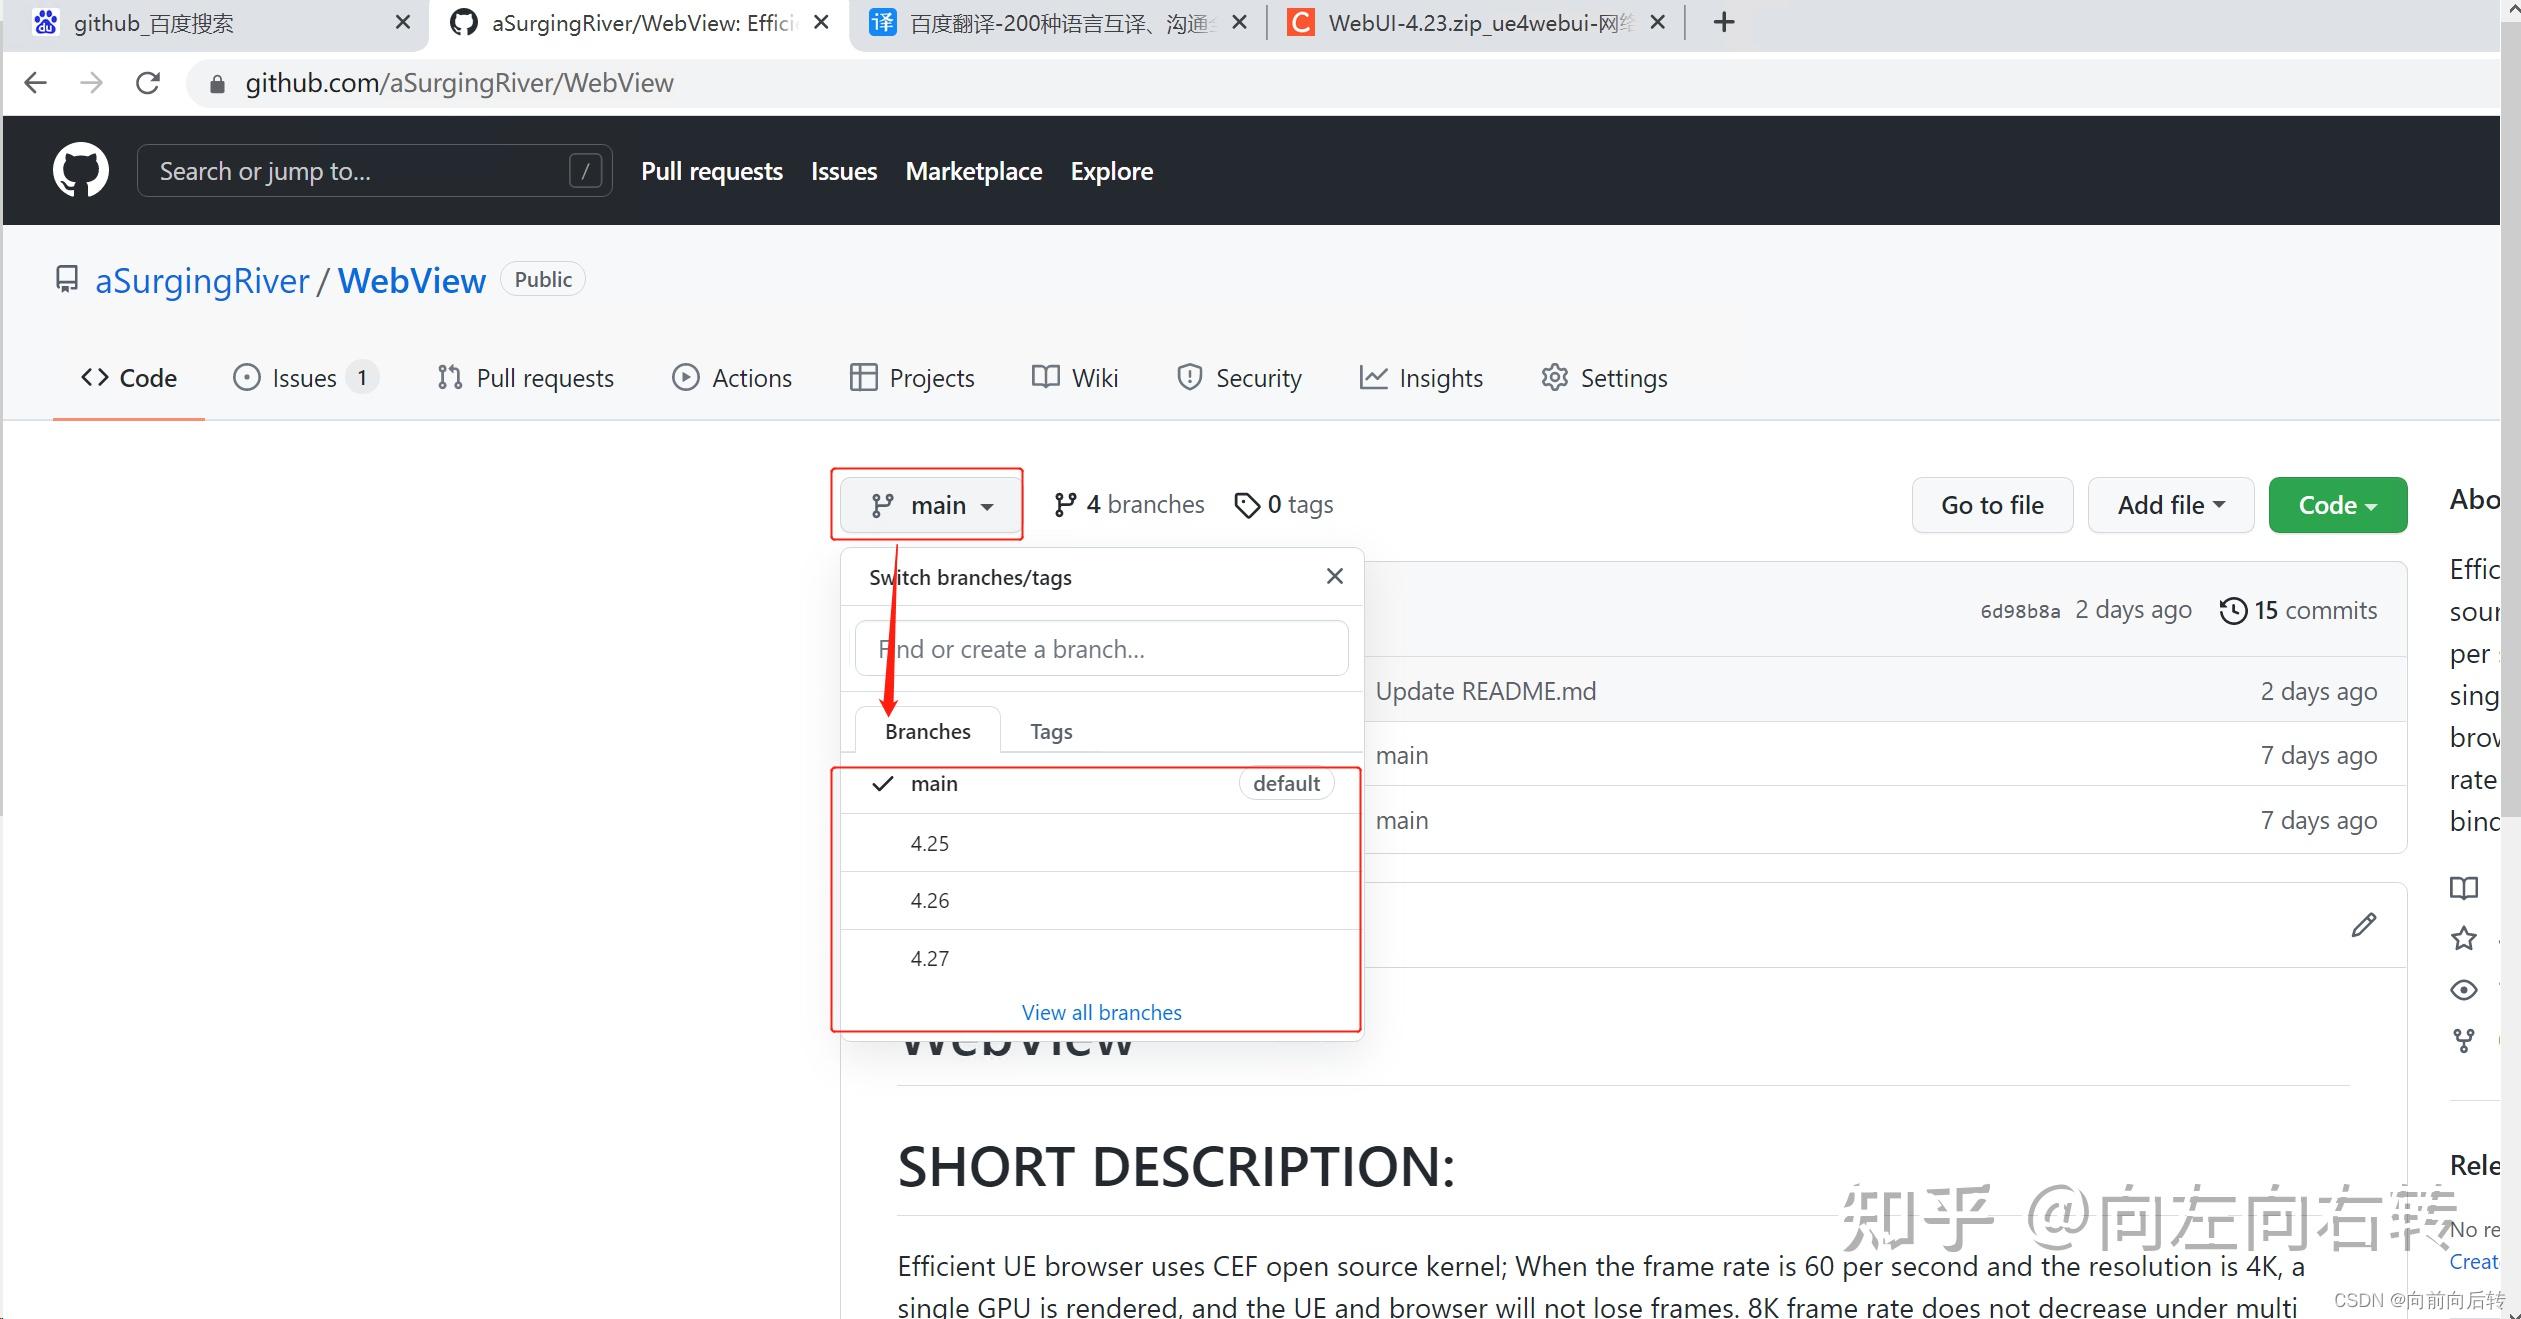Expand the green Code dropdown
2521x1319 pixels.
pos(2337,505)
